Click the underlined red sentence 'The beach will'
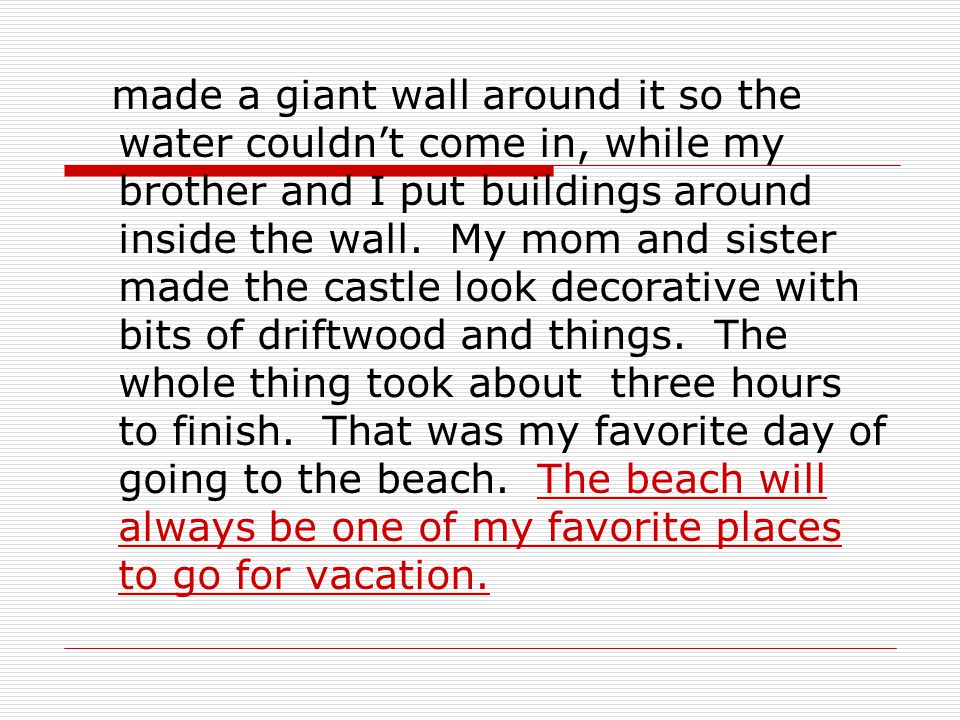960x720 pixels. point(681,479)
